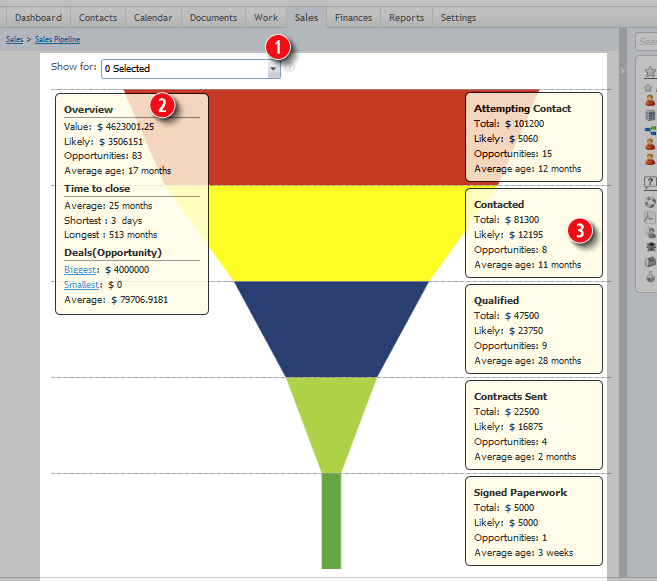Switch to the Dashboard tab
This screenshot has height=581, width=657.
(x=39, y=17)
